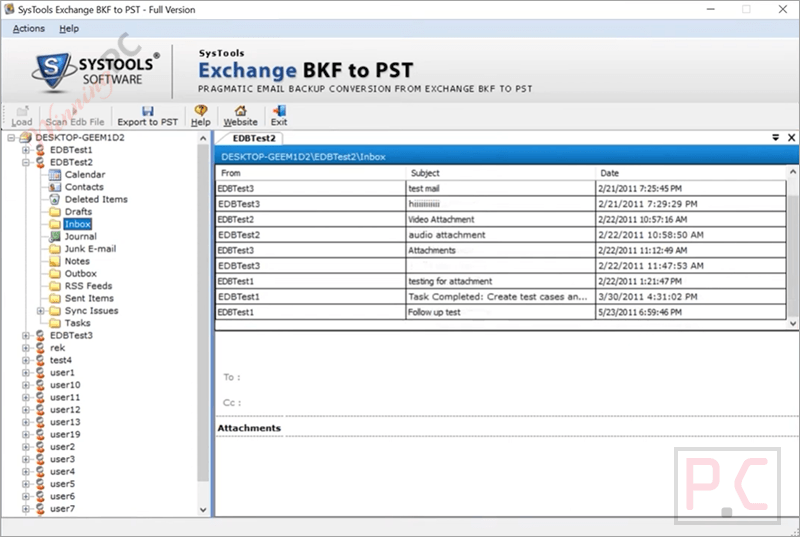Open the RSS Feeds folder icon
This screenshot has height=537, width=800.
[x=55, y=286]
